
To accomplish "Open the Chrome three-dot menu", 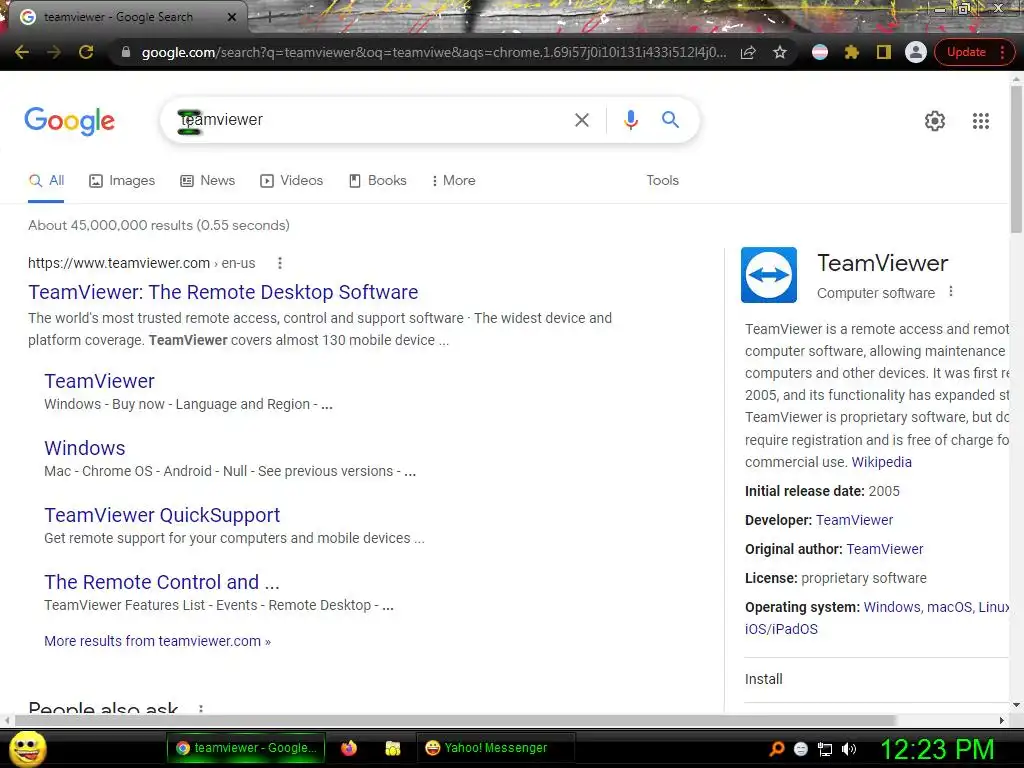I will click(1002, 52).
